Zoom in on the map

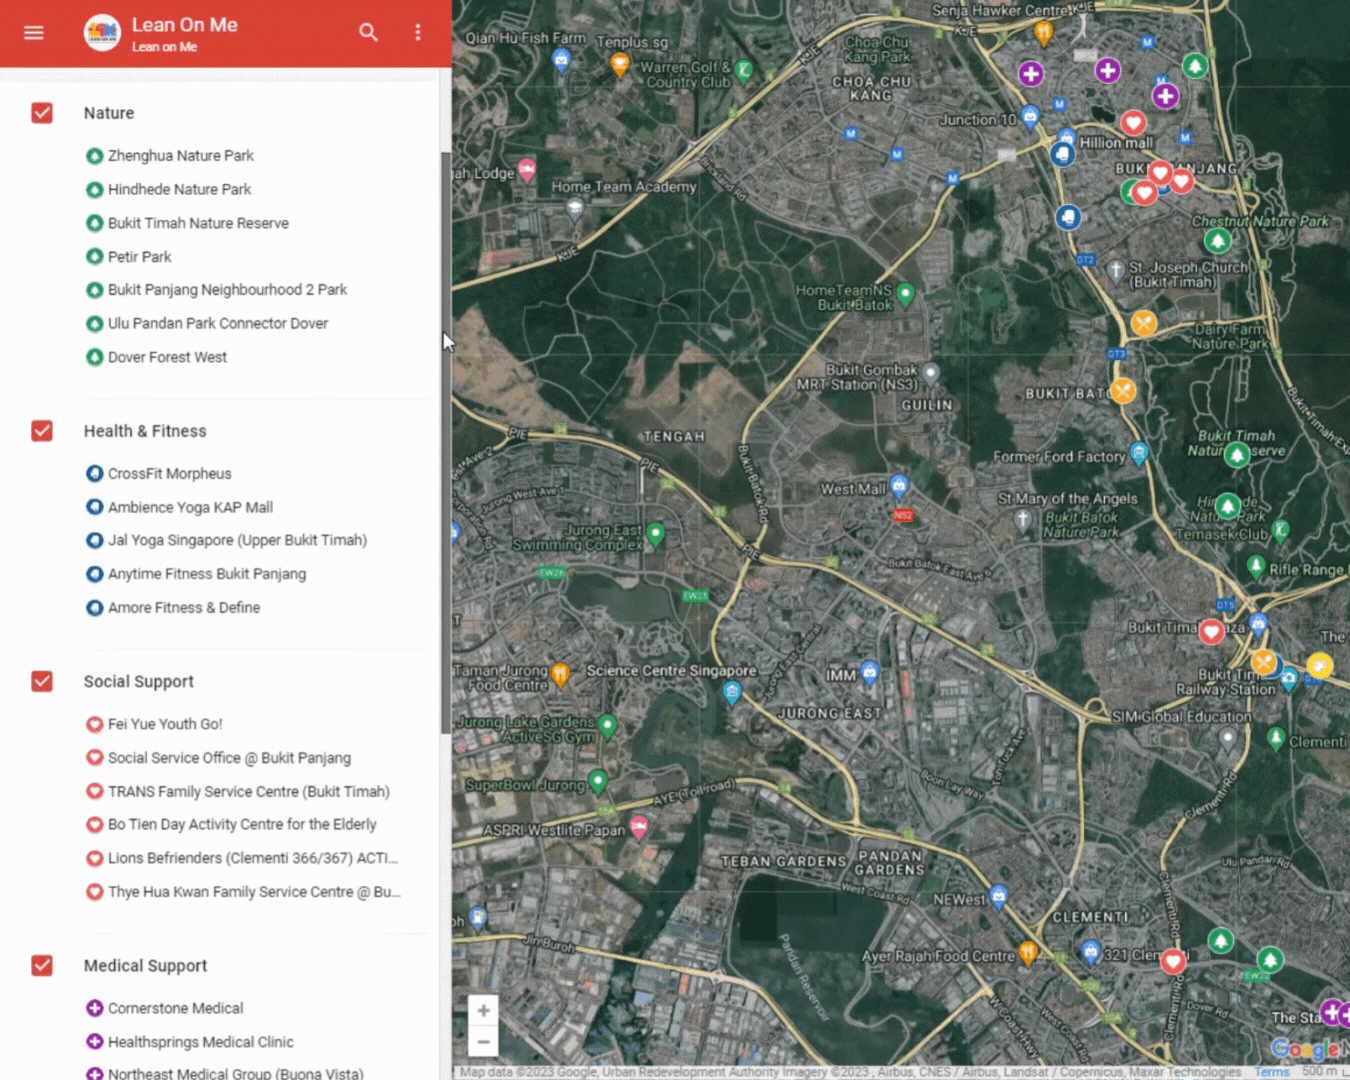[483, 1010]
